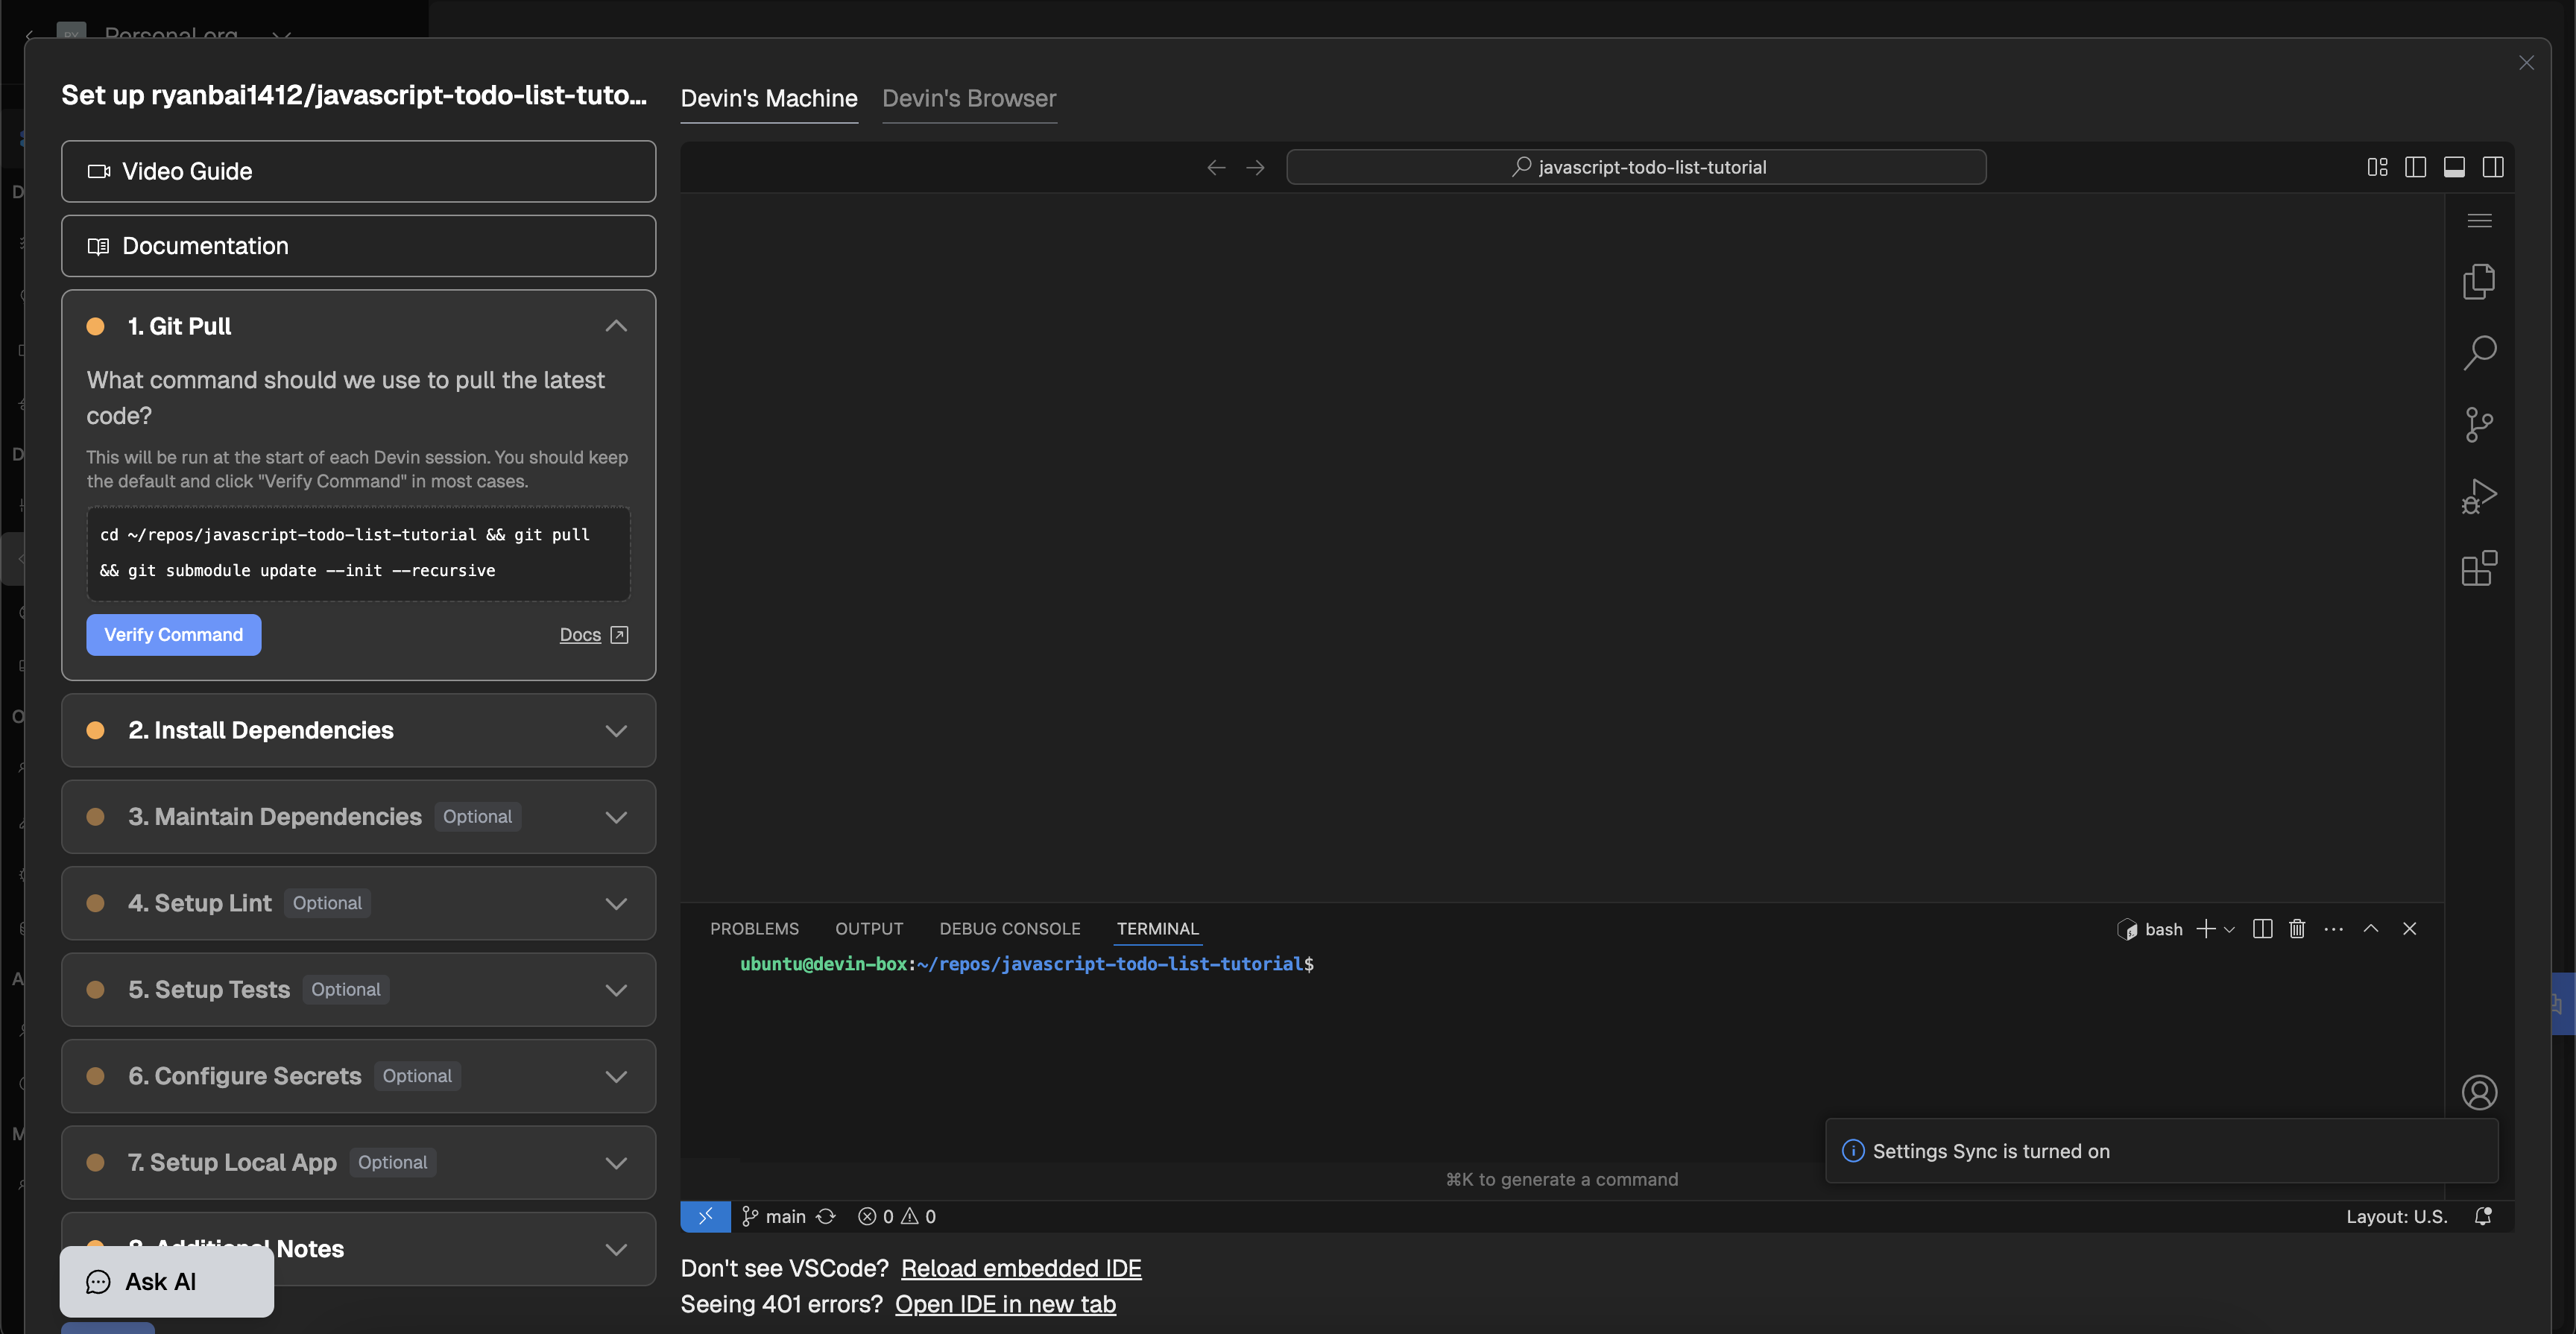This screenshot has height=1334, width=2576.
Task: Switch to Devin's Browser tab
Action: coord(968,98)
